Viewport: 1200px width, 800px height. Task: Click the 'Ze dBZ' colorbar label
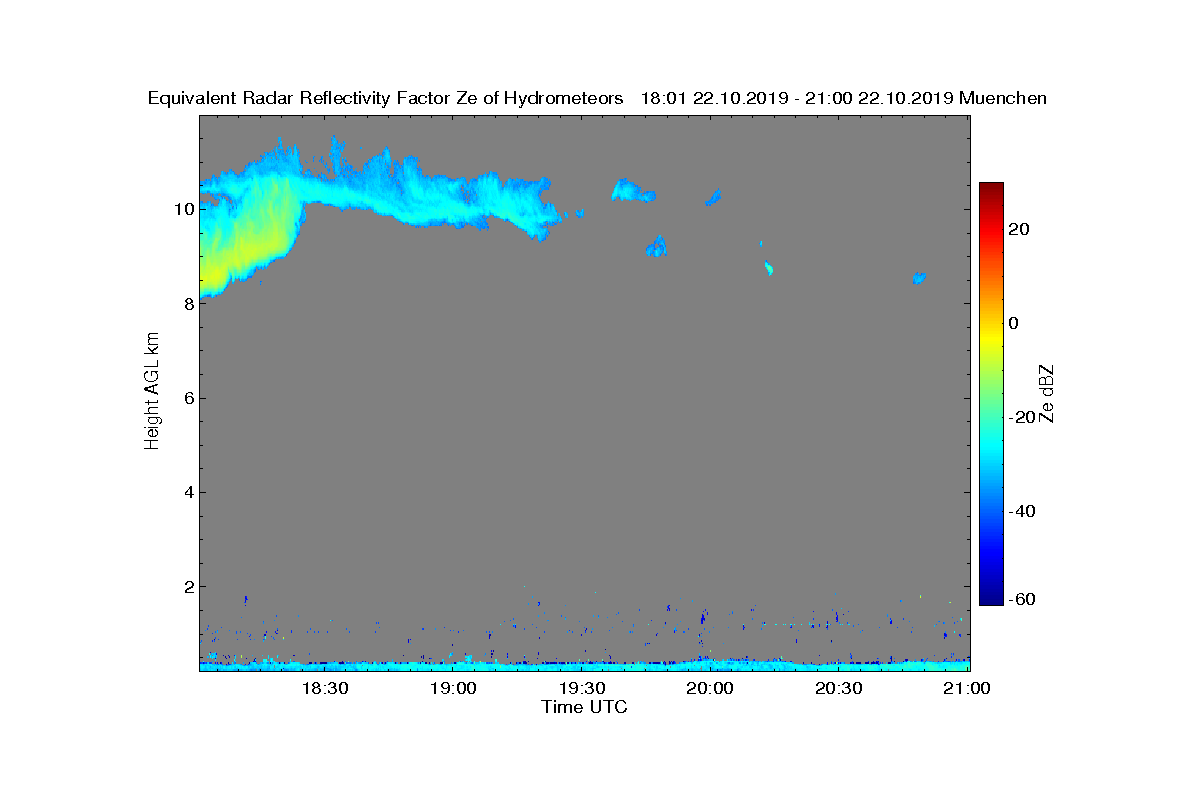(x=1047, y=392)
